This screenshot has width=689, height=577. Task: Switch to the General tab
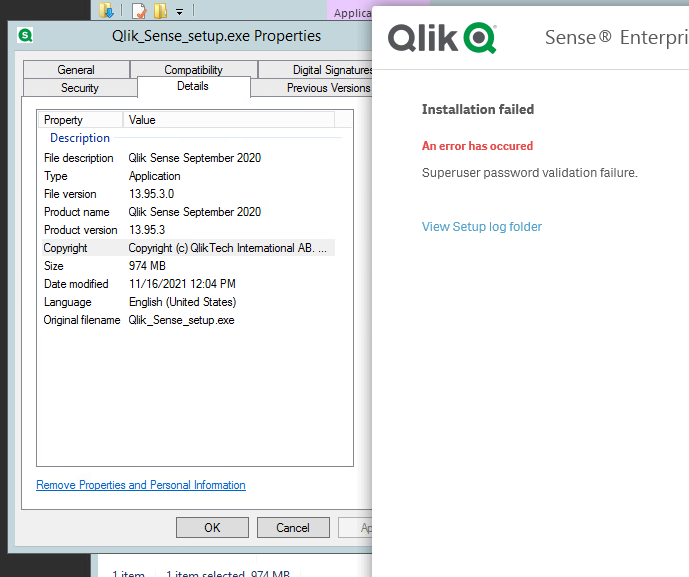click(76, 70)
